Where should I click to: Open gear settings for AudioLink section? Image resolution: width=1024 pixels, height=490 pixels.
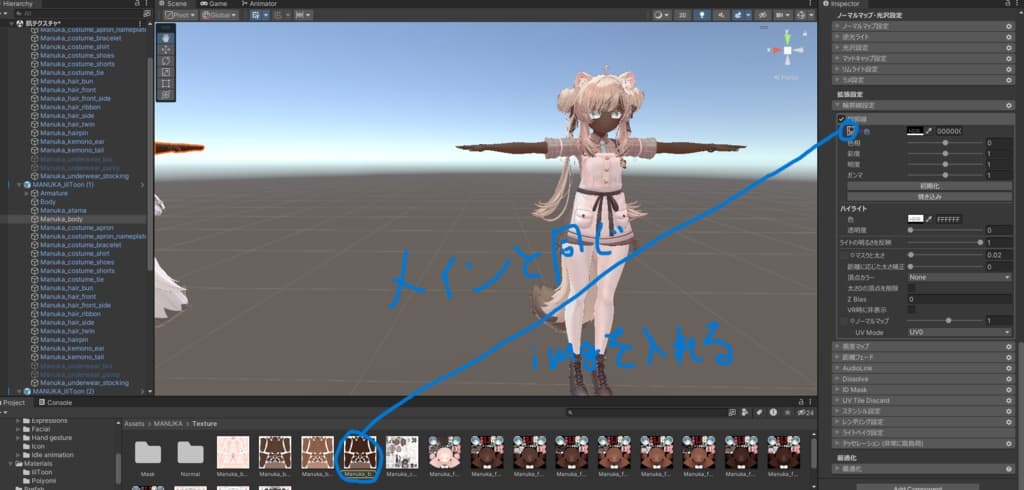(x=1008, y=368)
